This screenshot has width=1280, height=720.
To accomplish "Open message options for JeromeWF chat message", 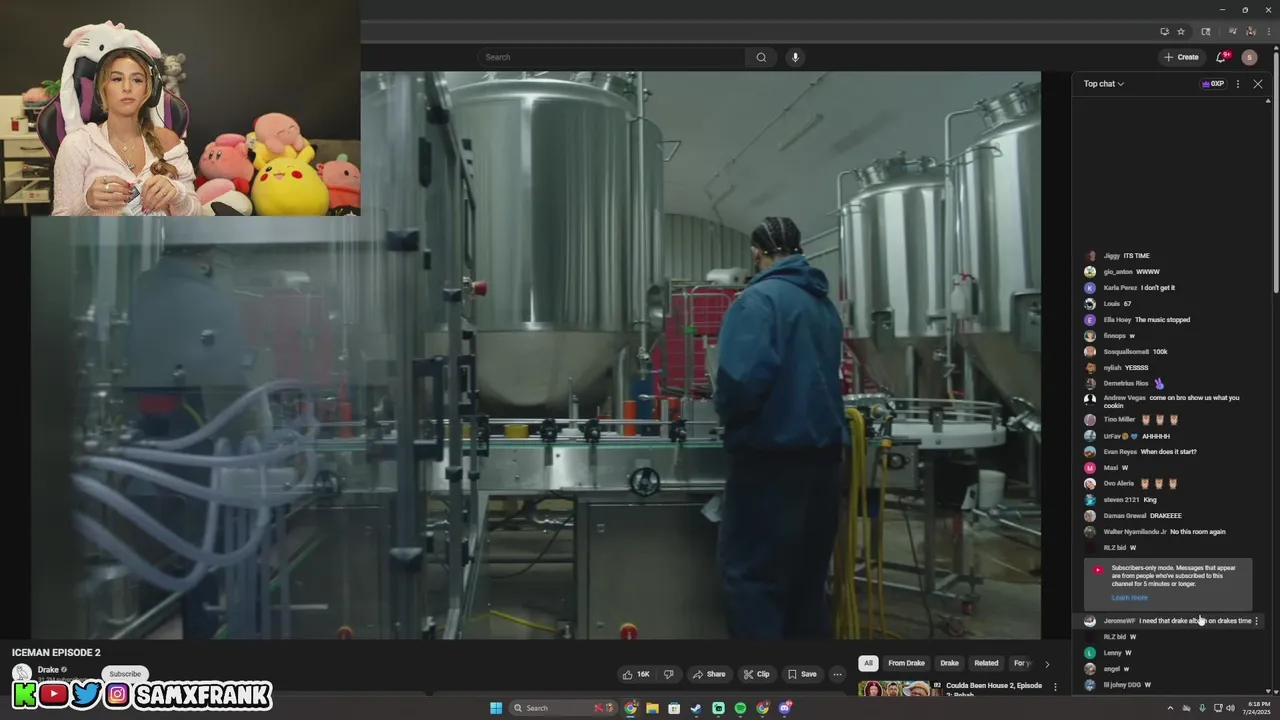I will 1257,621.
